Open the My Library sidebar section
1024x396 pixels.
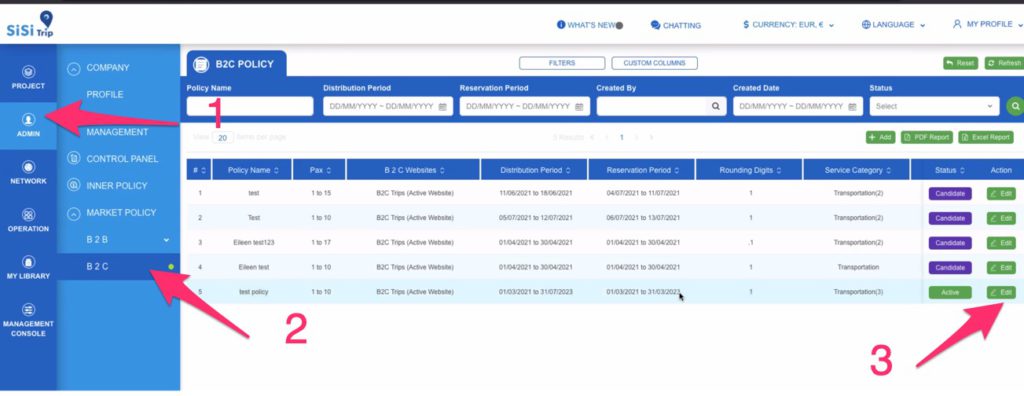[28, 268]
